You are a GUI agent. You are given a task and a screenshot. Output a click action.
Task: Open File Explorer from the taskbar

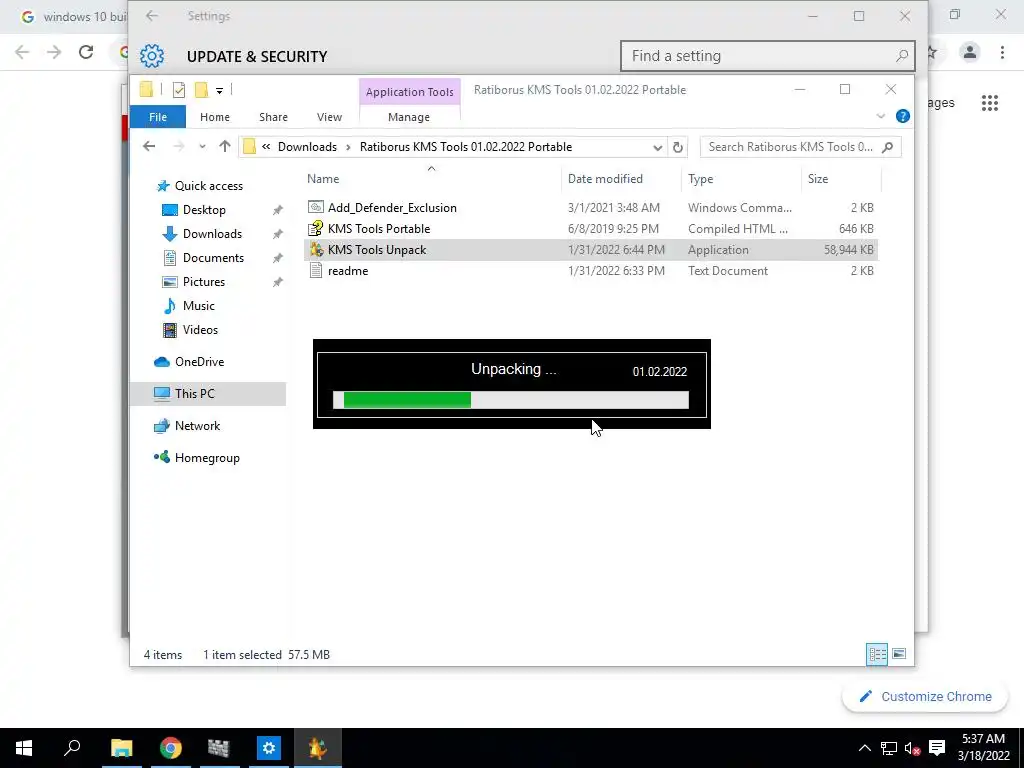coord(121,748)
